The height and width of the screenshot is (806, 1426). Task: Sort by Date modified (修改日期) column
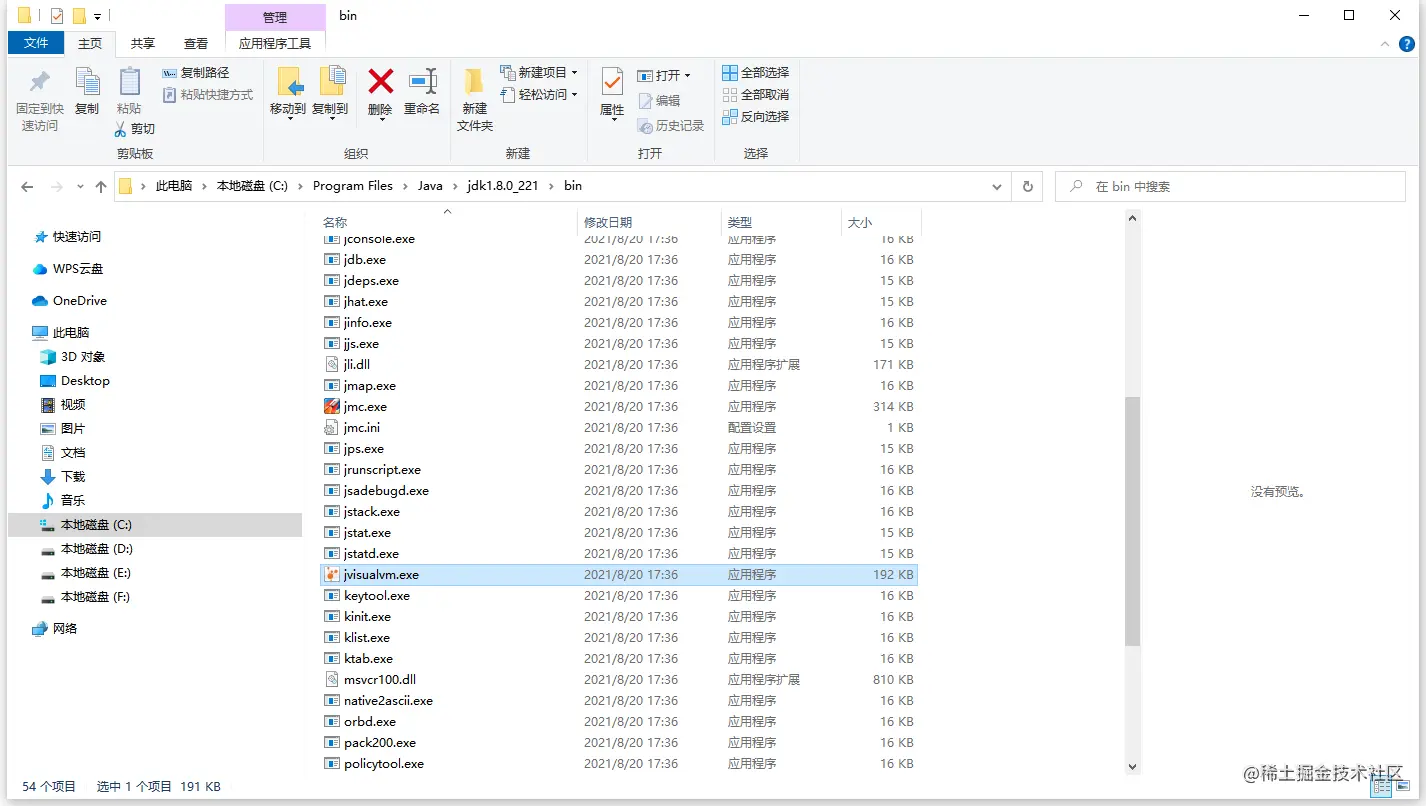pos(608,222)
